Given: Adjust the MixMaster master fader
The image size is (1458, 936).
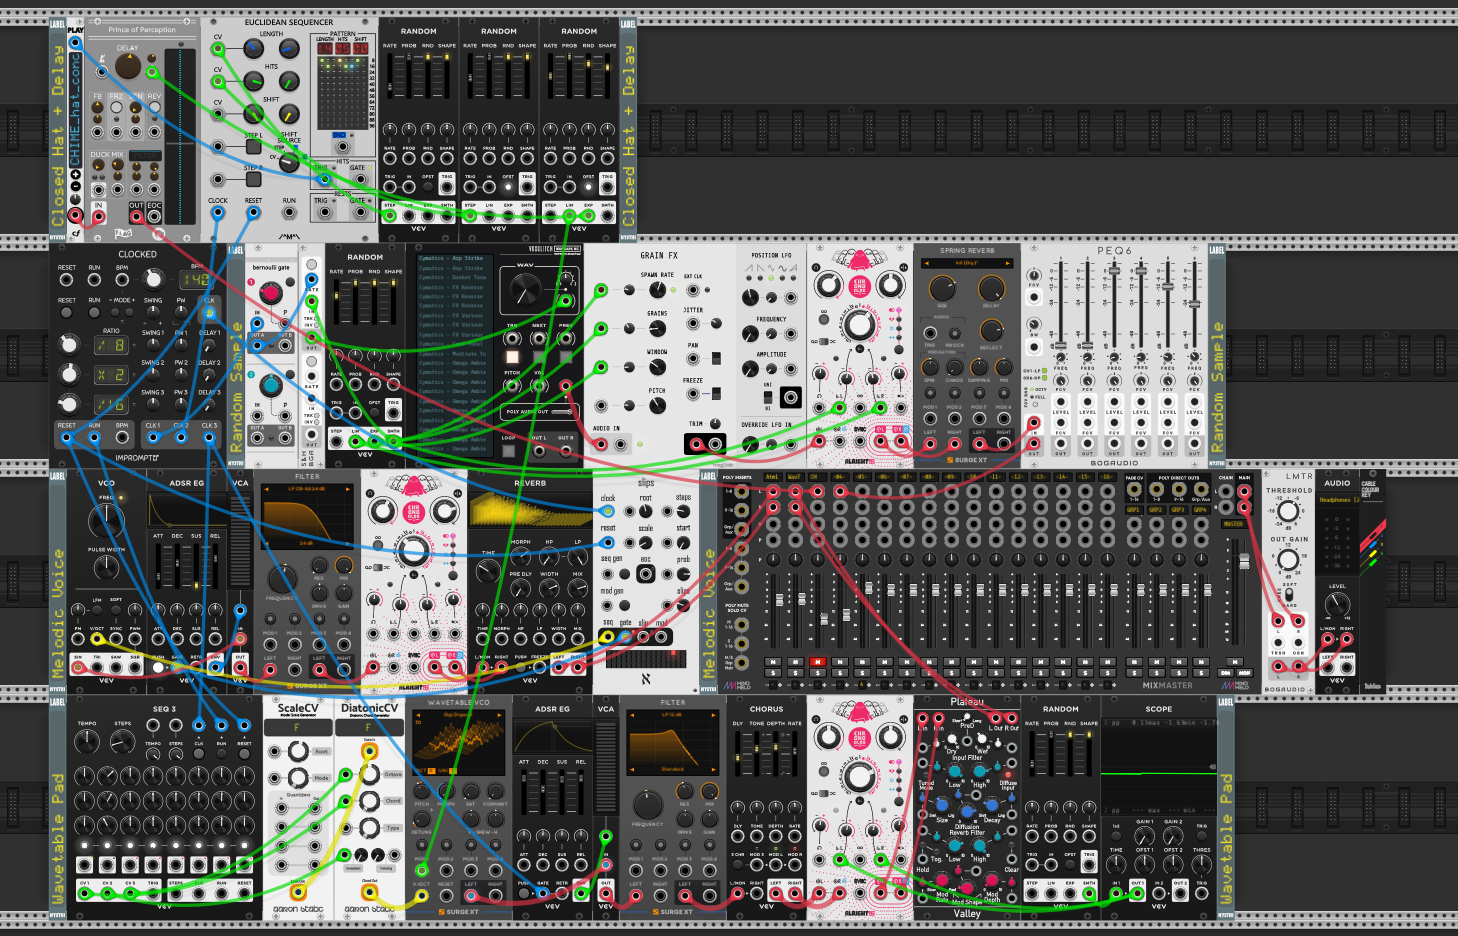Looking at the screenshot, I should click(x=1244, y=561).
